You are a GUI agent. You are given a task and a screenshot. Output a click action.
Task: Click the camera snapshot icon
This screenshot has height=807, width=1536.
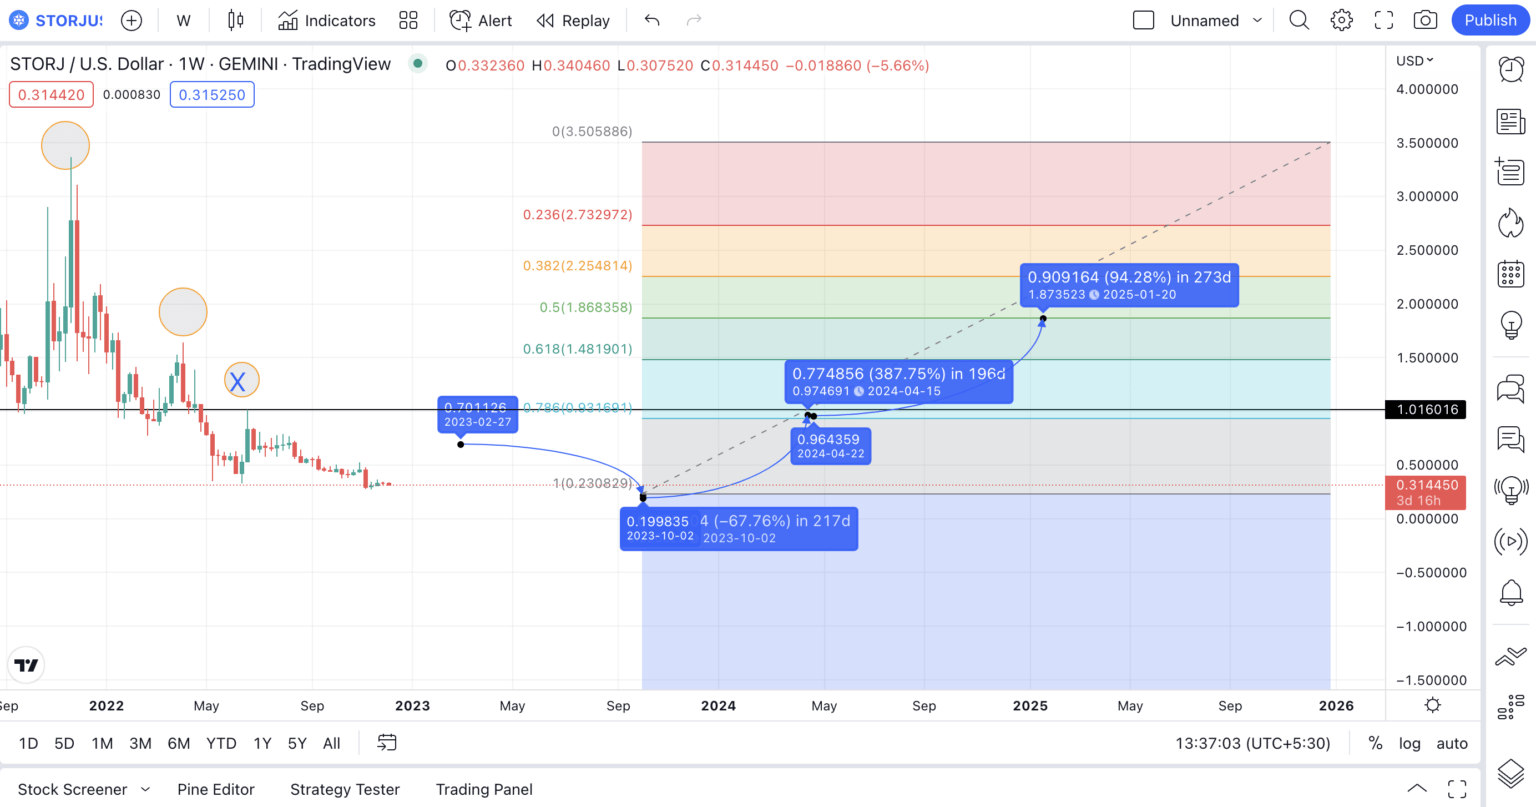click(1425, 20)
